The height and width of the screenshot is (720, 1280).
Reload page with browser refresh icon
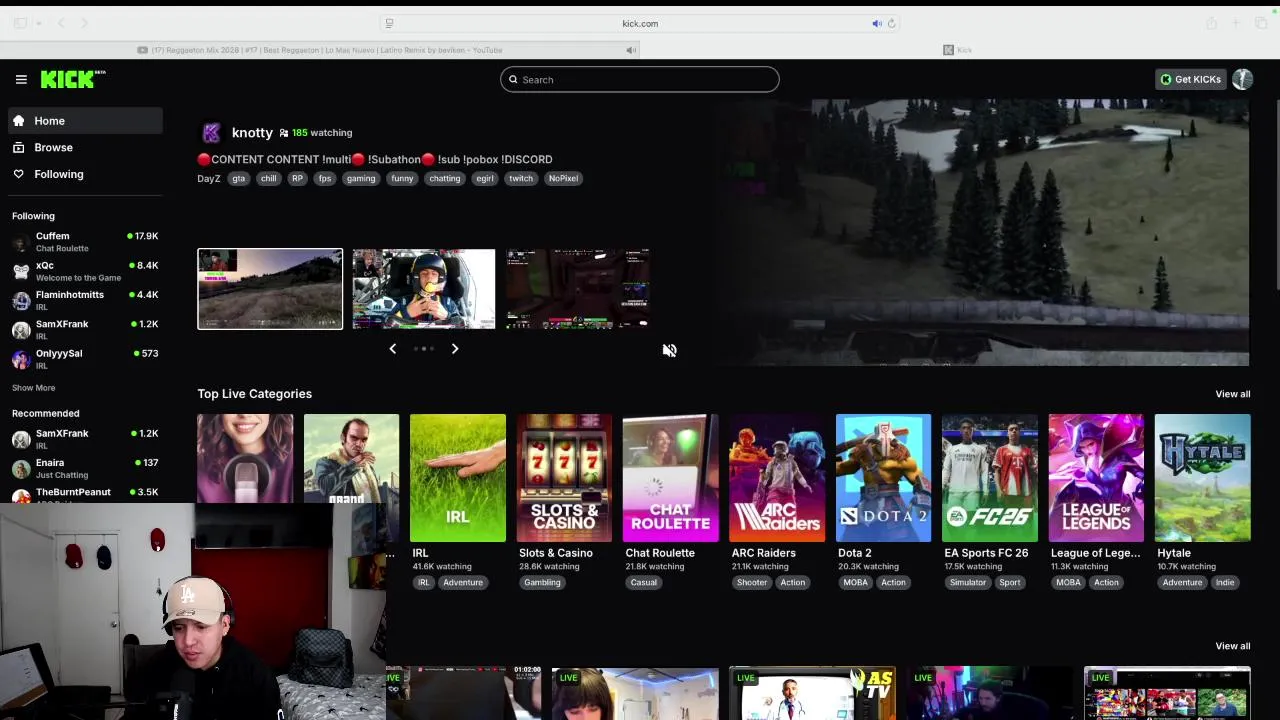pos(891,23)
